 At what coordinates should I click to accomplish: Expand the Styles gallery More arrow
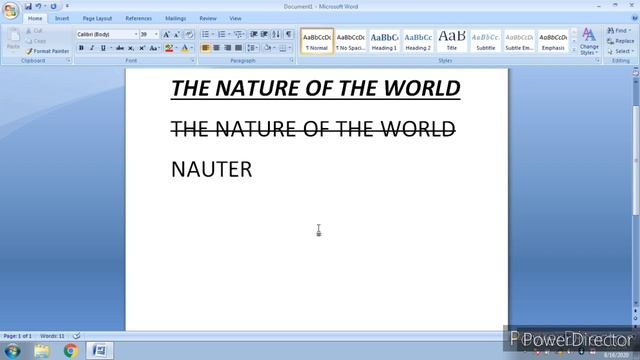click(x=574, y=49)
